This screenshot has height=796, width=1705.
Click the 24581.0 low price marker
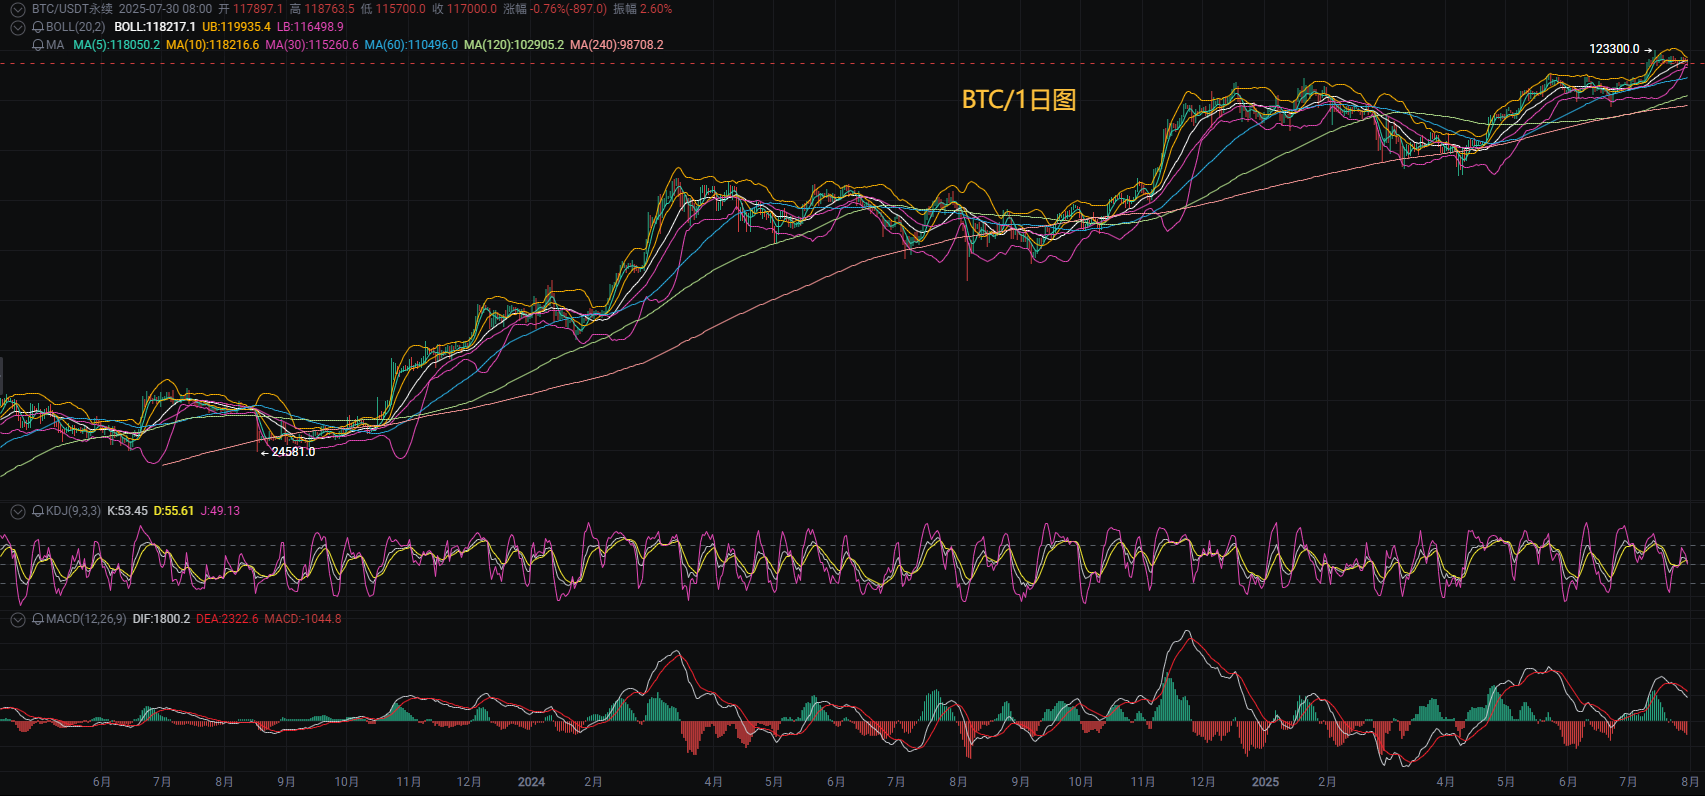[x=288, y=452]
